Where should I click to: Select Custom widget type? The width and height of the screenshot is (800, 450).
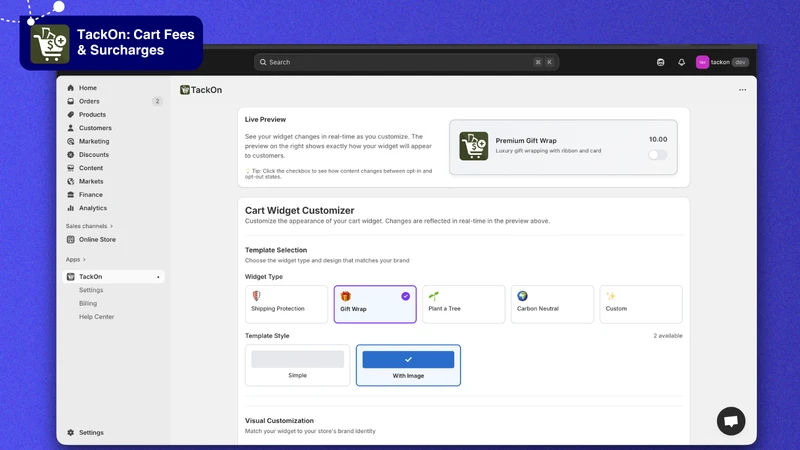[641, 304]
